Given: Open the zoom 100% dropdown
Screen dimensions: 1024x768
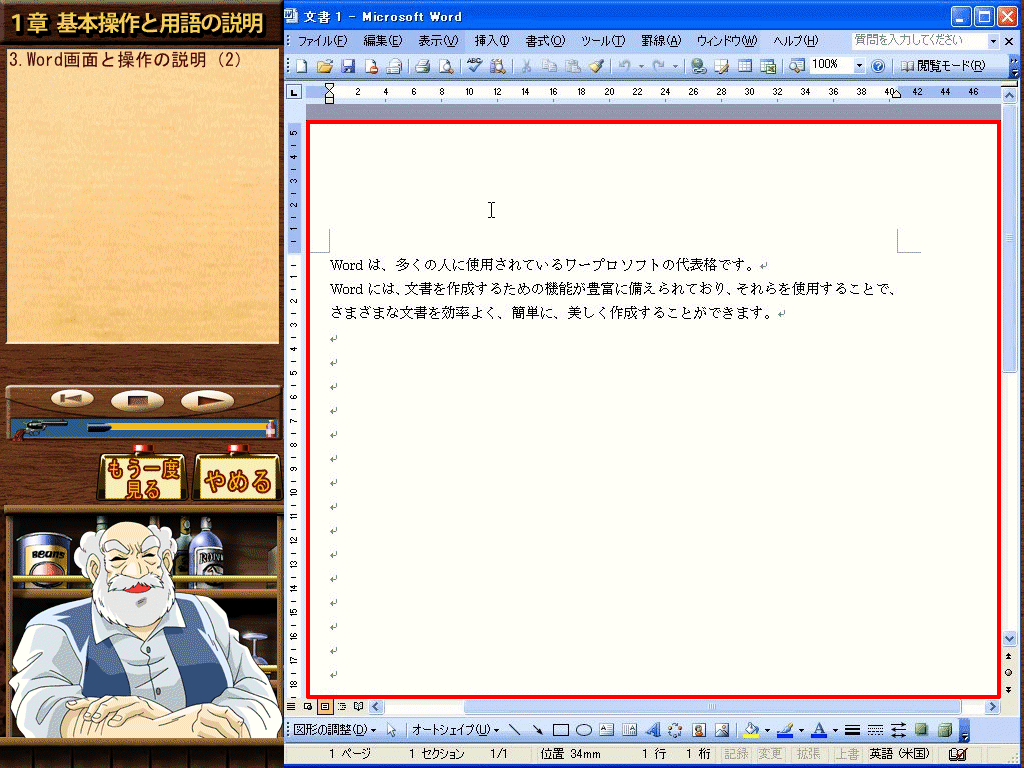Looking at the screenshot, I should [859, 65].
